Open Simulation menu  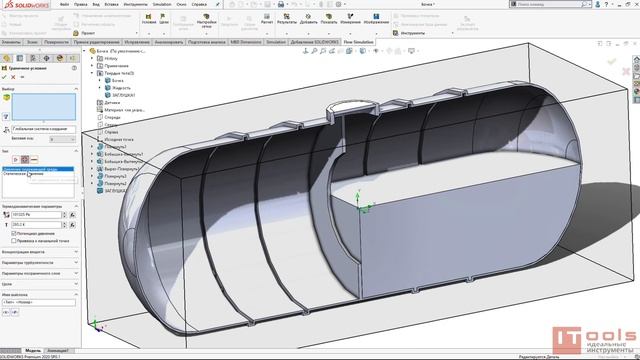(x=162, y=4)
